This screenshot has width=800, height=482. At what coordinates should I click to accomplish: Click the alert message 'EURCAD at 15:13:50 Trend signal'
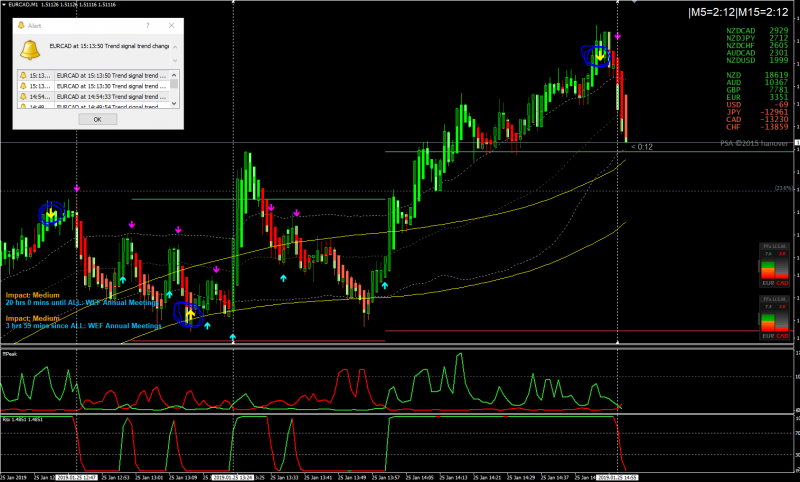[x=109, y=46]
